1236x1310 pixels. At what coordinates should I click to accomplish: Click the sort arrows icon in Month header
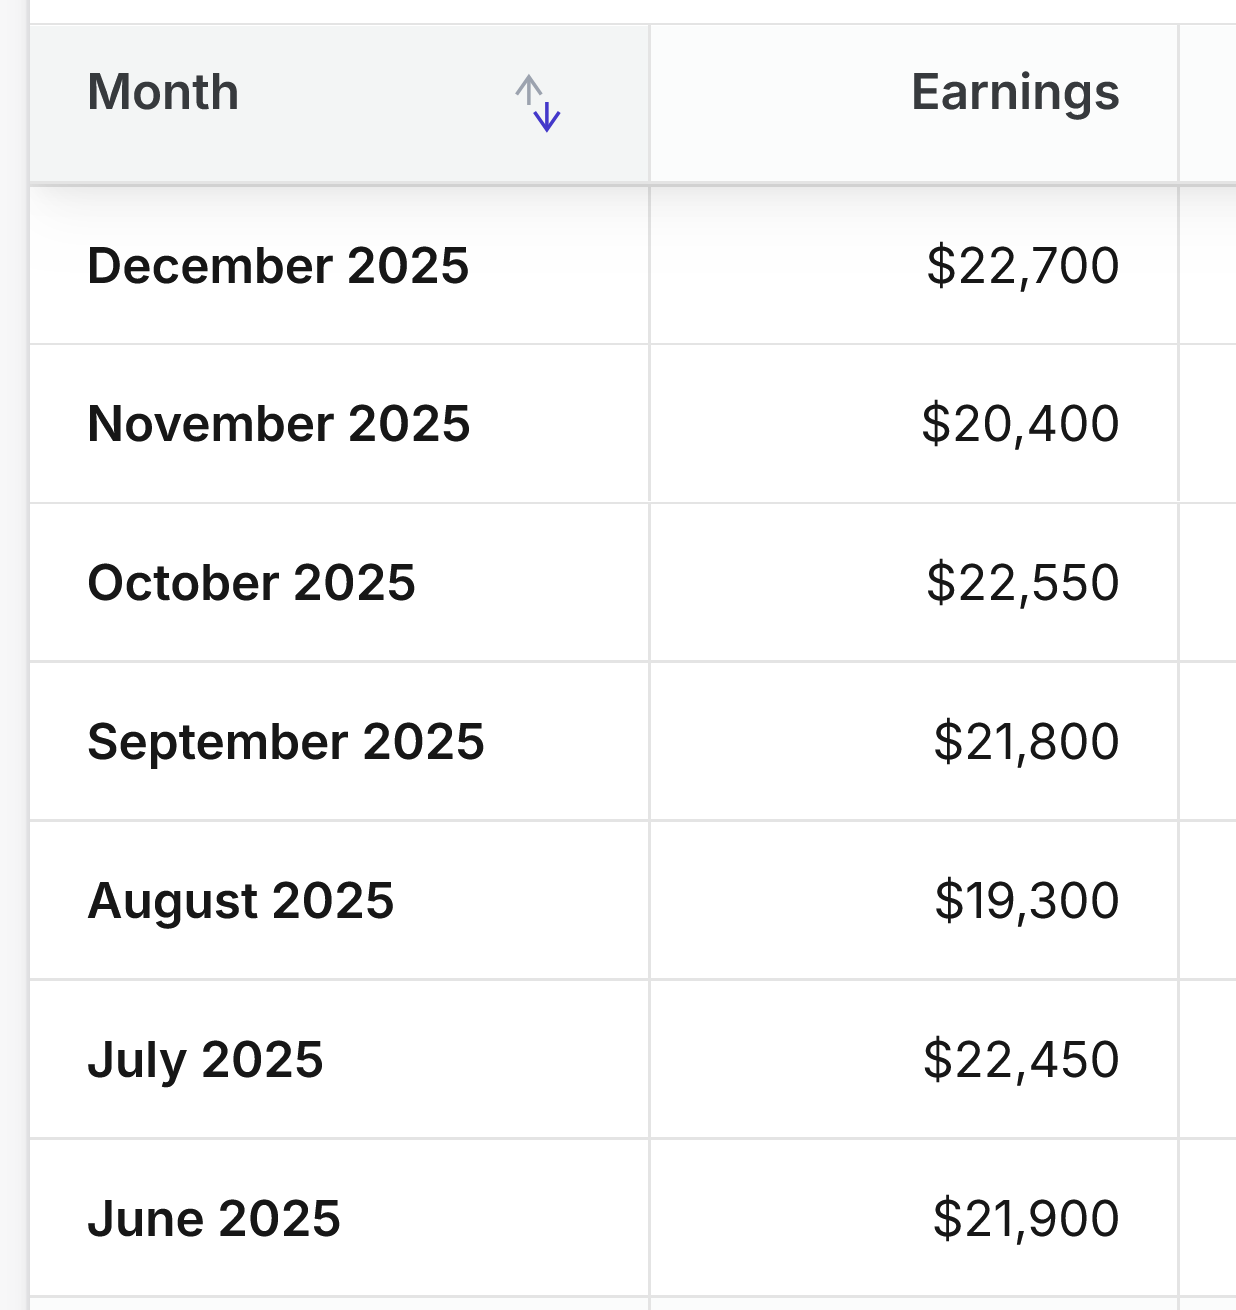click(538, 103)
